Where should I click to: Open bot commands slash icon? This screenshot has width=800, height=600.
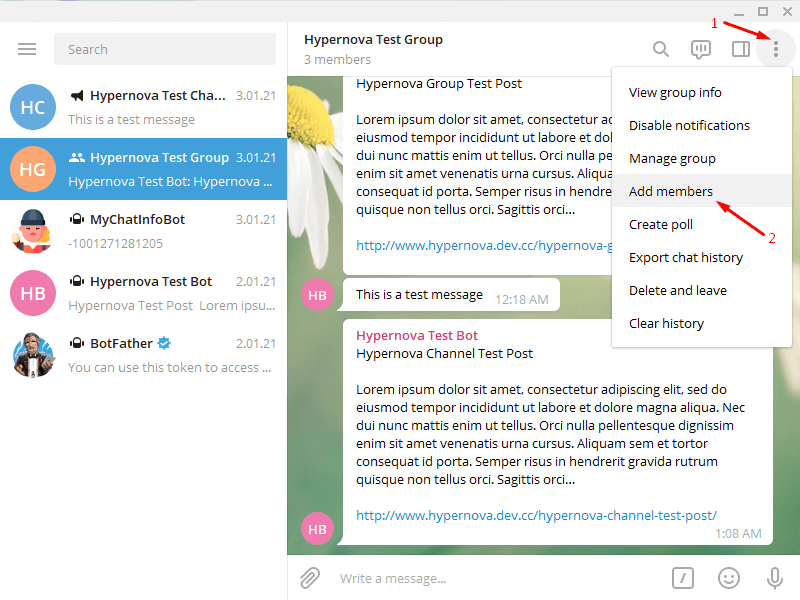(x=683, y=577)
